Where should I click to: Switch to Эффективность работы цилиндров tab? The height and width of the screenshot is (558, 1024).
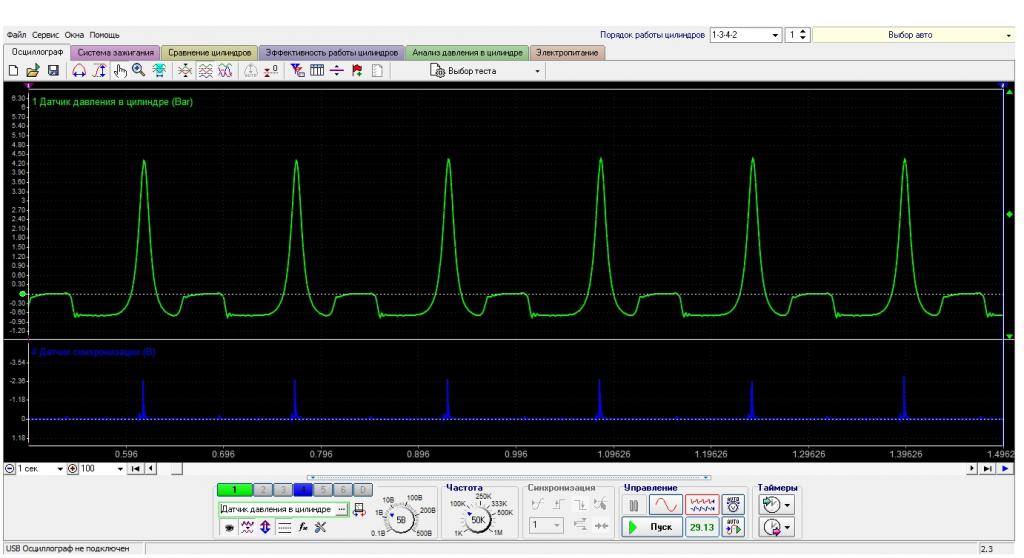332,52
